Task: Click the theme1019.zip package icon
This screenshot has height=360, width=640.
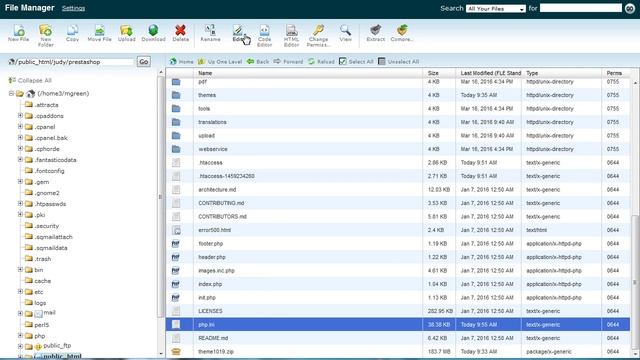Action: coord(176,351)
